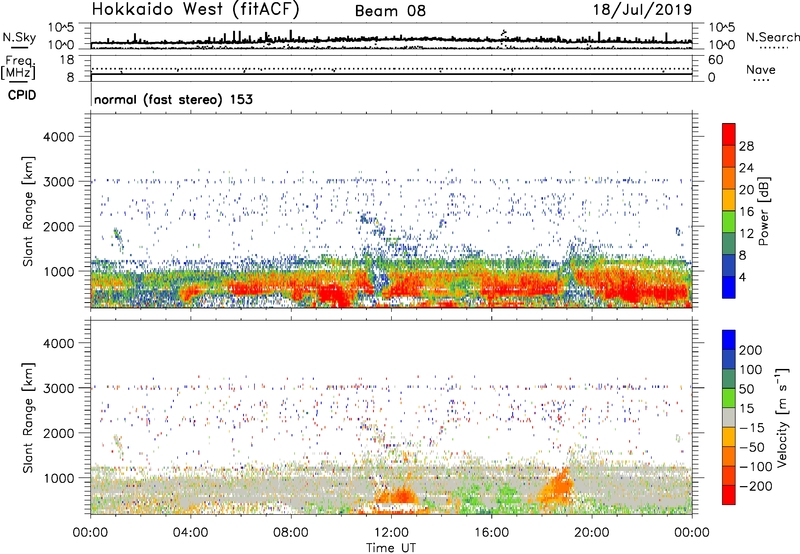Click the "200" tick on the Velocity colorbar
Screen dimensions: 800x554
pos(751,350)
